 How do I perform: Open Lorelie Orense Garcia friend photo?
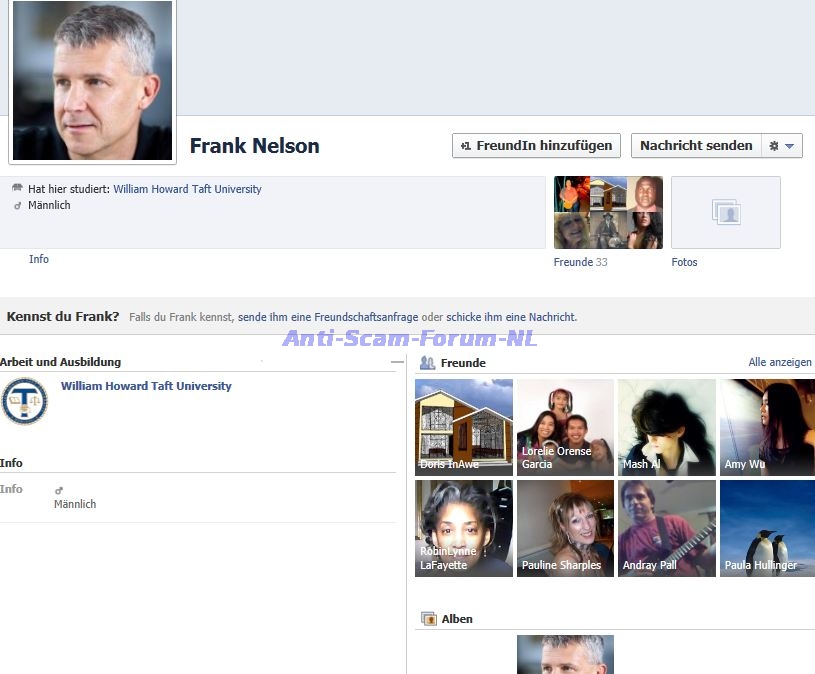point(566,427)
